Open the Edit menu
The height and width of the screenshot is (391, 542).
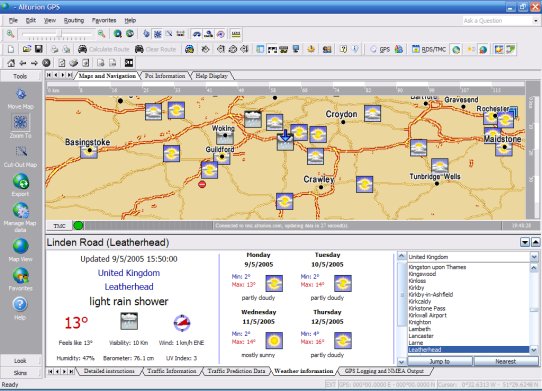tap(31, 20)
